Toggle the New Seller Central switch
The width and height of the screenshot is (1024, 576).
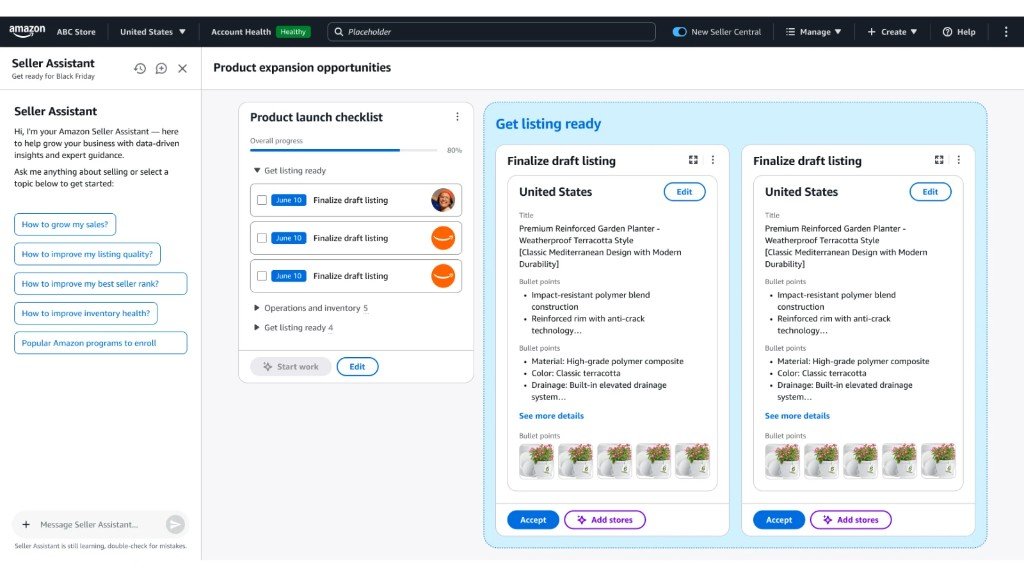point(680,31)
